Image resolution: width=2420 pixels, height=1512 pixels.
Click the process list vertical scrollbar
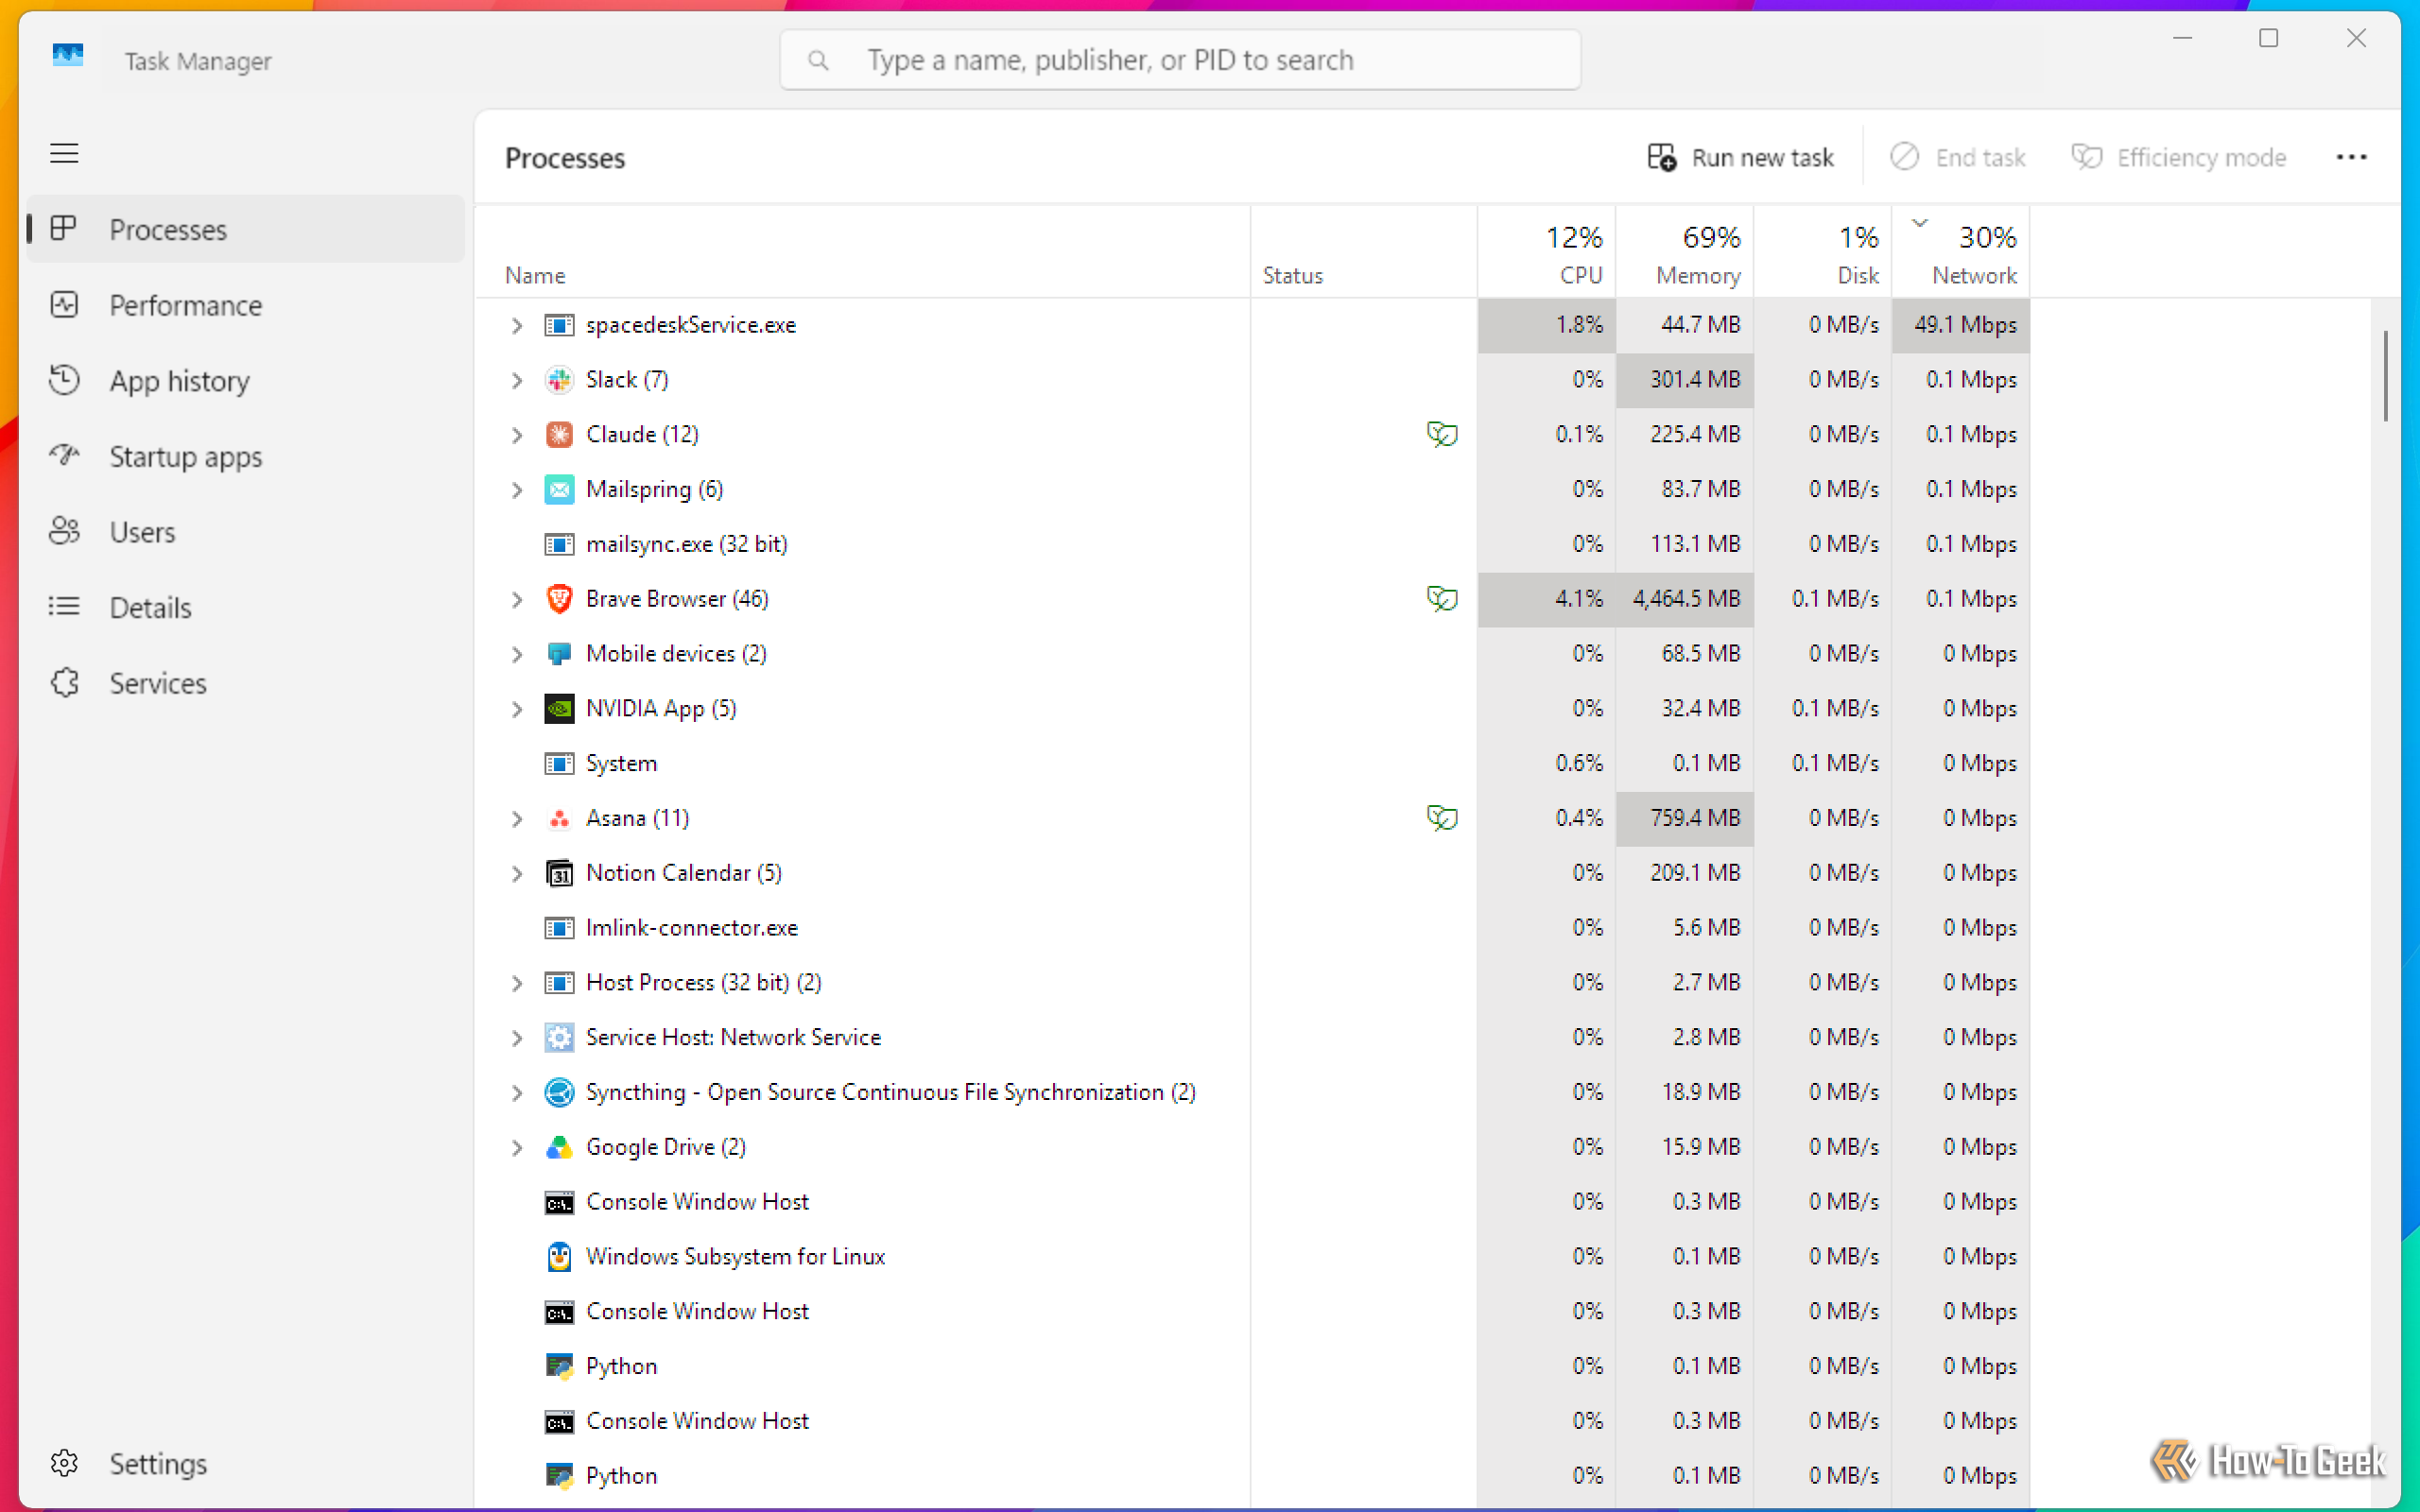pos(2385,376)
